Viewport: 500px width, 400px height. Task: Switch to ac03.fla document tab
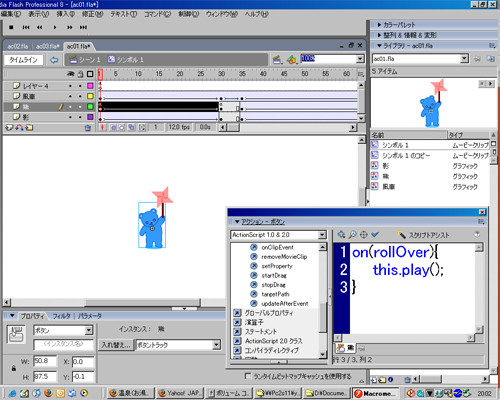coord(47,46)
